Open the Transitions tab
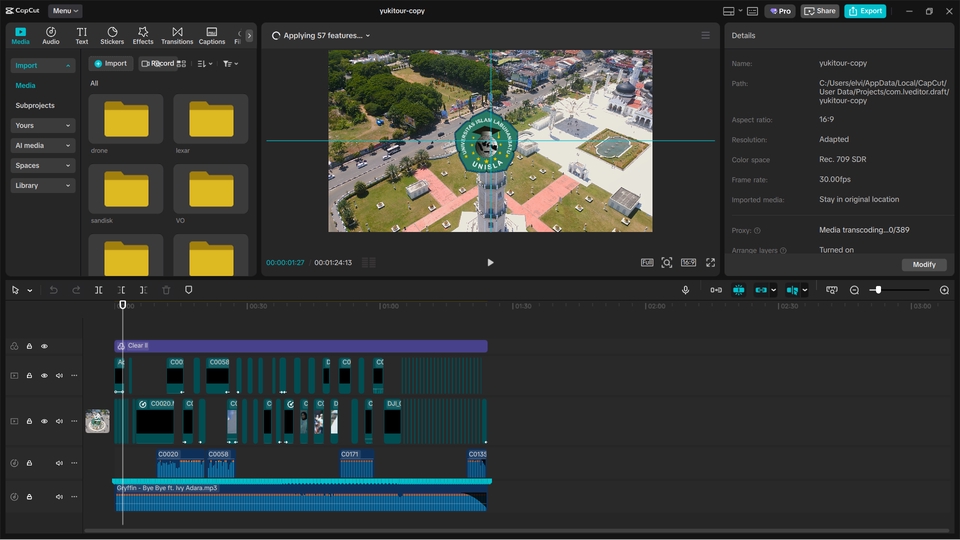960x540 pixels. click(177, 36)
